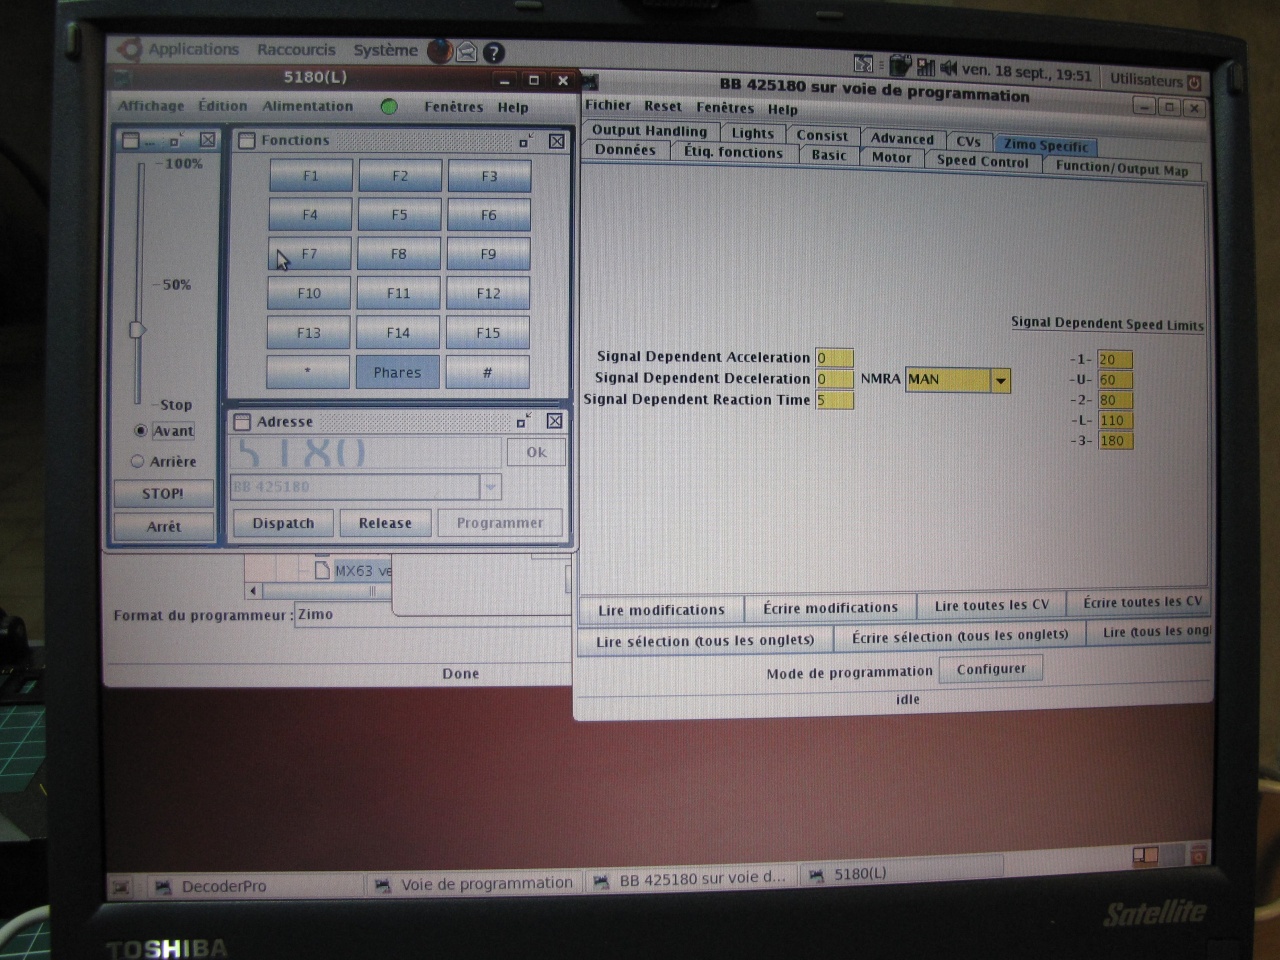Toggle the F7 function button
1280x960 pixels.
point(309,254)
